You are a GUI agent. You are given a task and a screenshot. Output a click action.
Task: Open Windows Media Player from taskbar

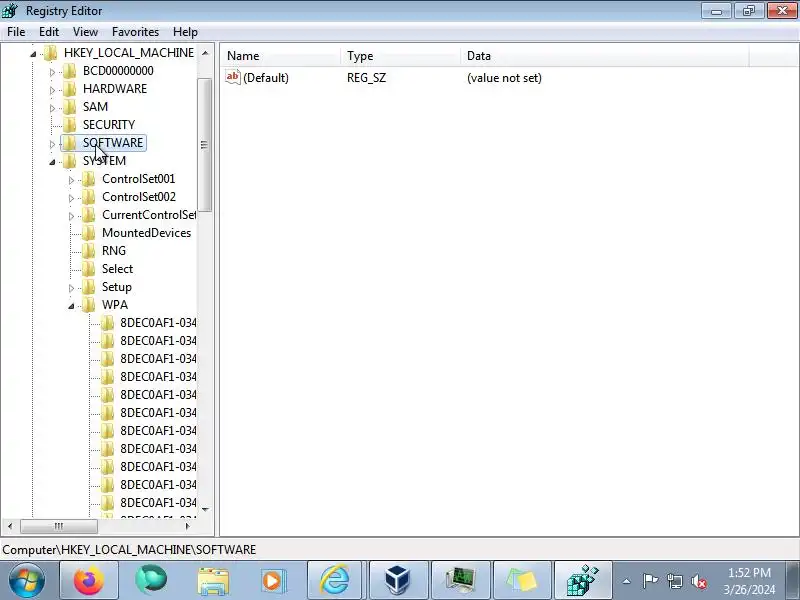pyautogui.click(x=272, y=581)
